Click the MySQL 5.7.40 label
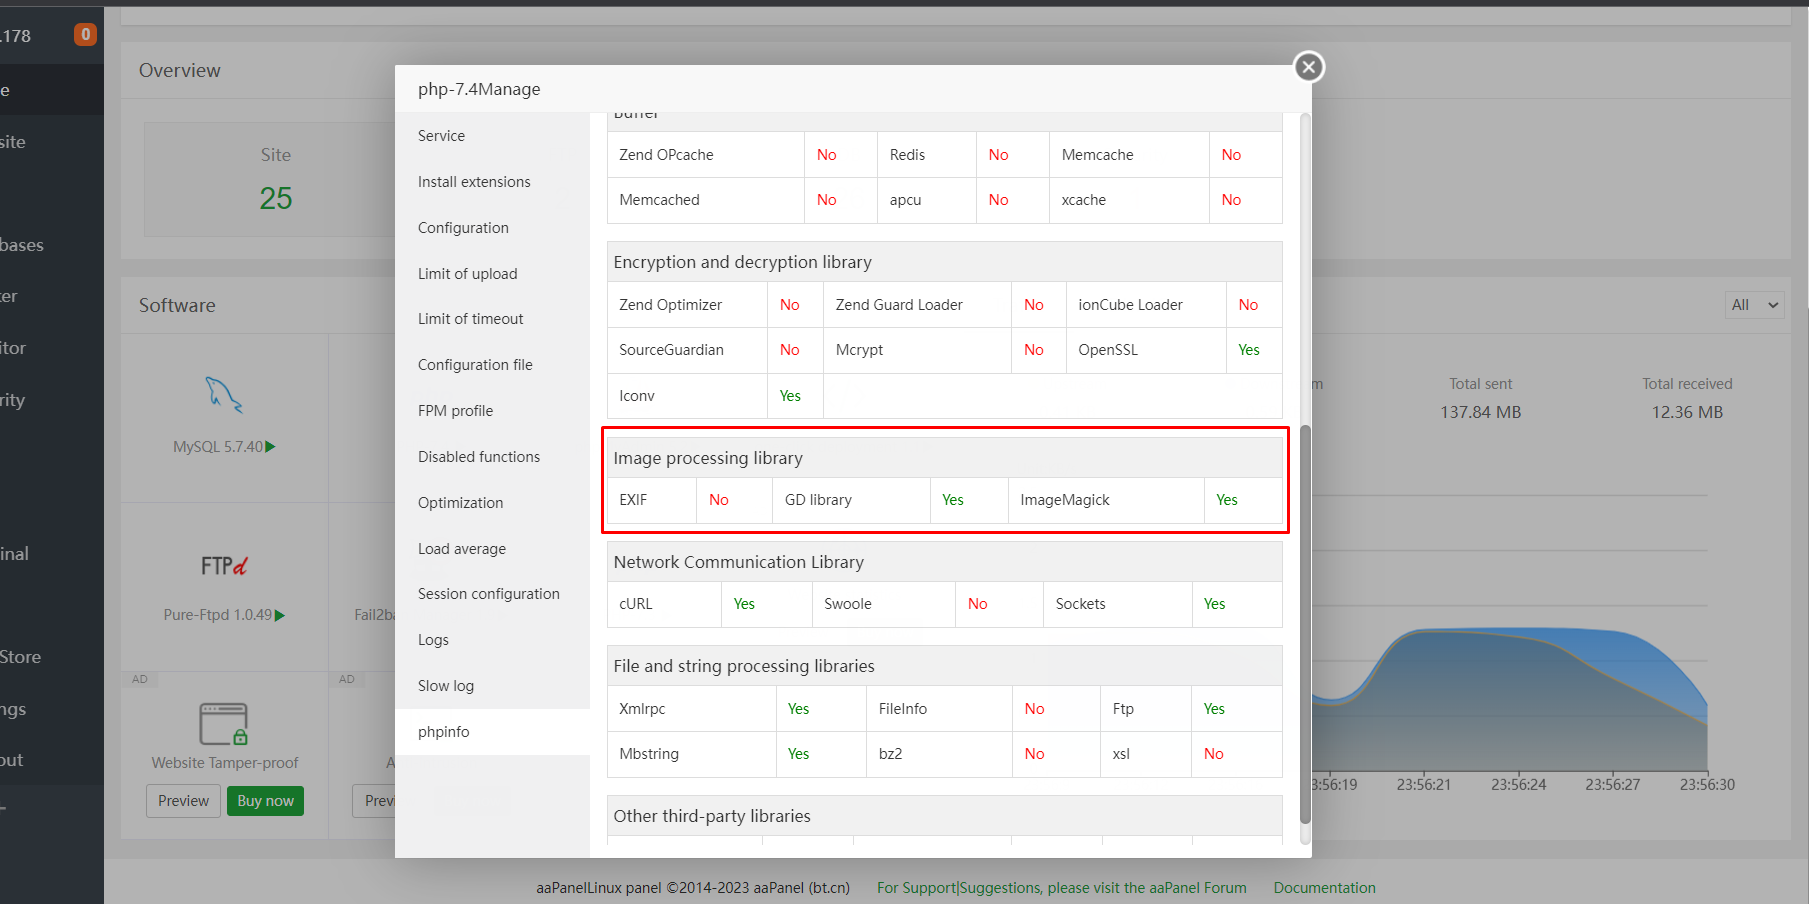This screenshot has height=904, width=1809. coord(218,447)
